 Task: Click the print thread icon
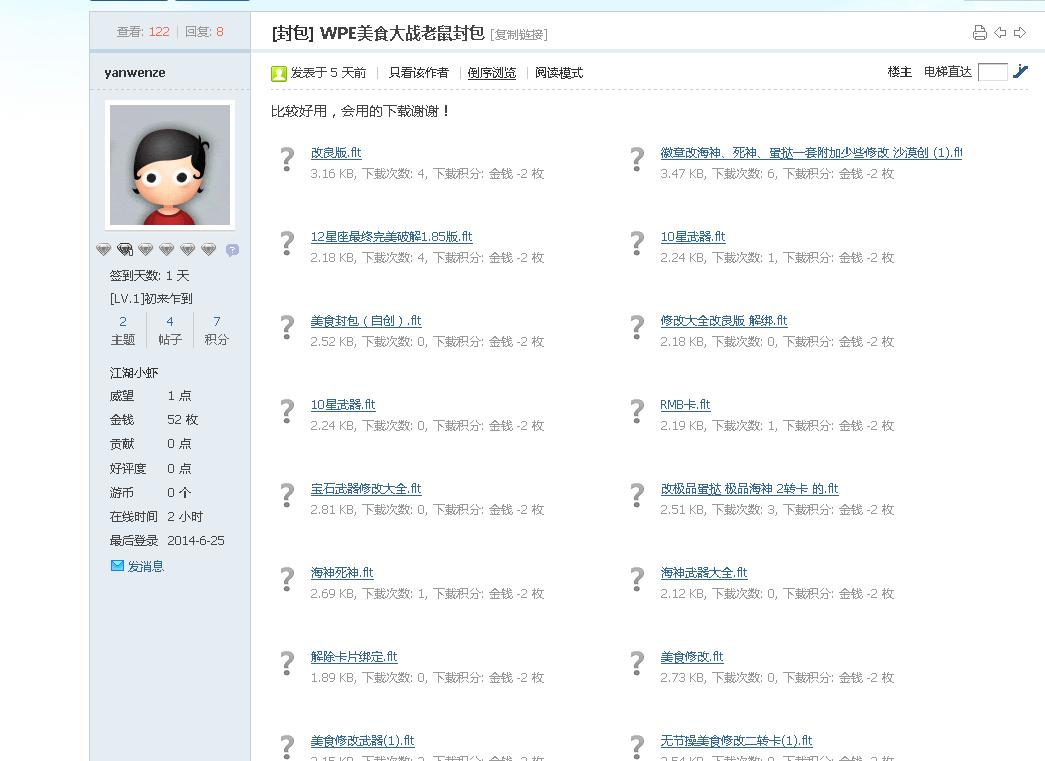(979, 33)
